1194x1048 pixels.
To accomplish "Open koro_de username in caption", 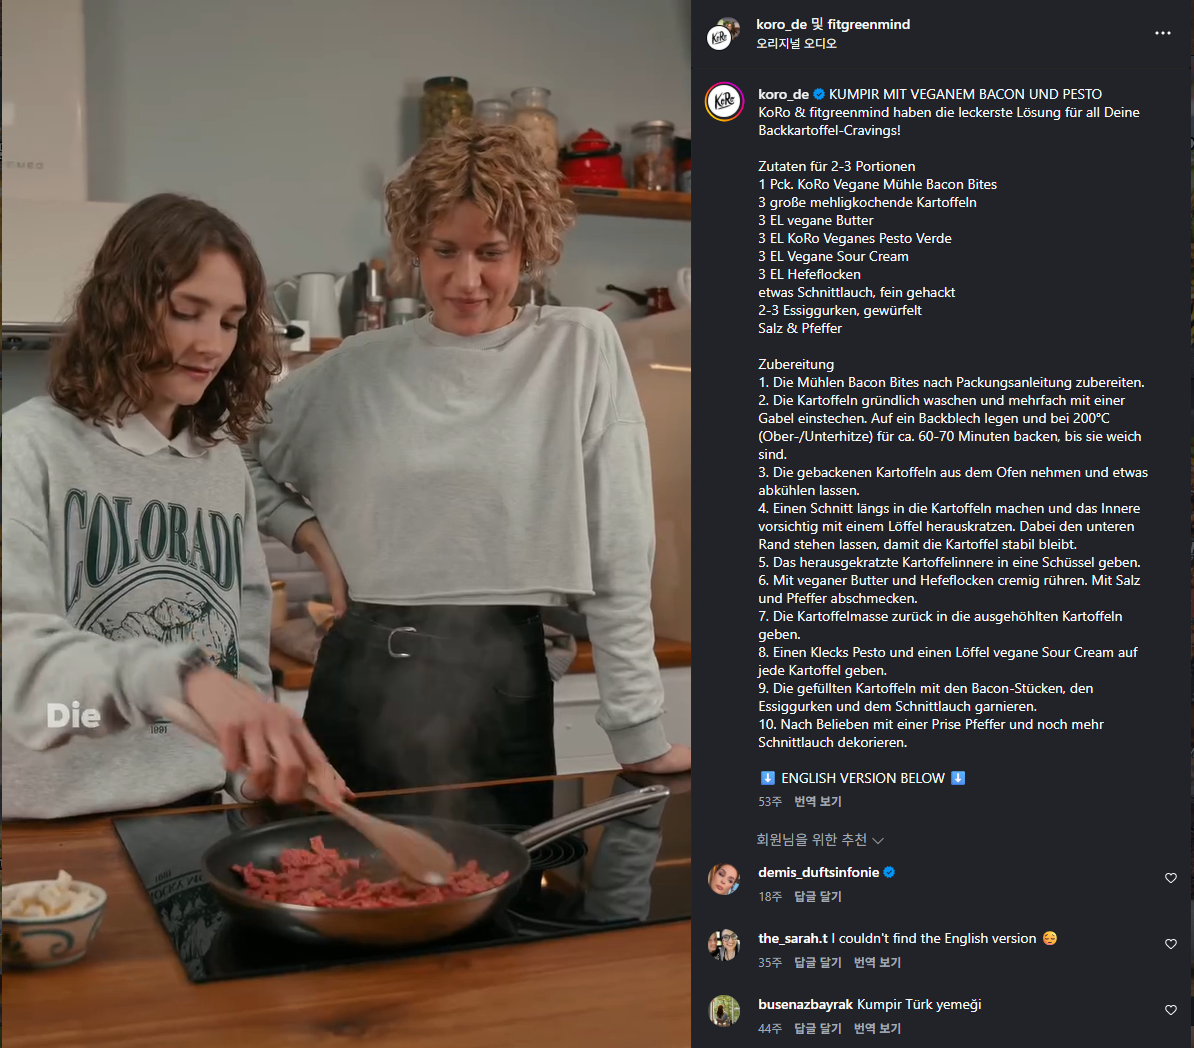I will click(x=783, y=94).
